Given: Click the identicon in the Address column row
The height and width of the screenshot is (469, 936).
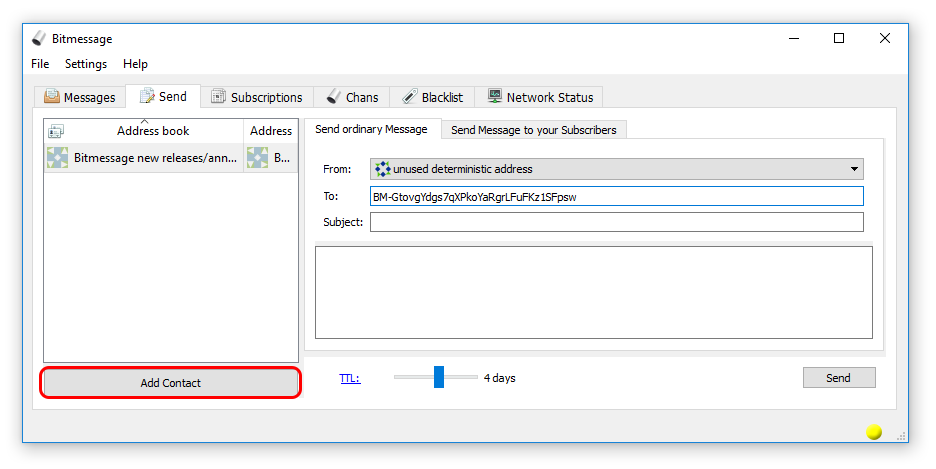Looking at the screenshot, I should [257, 158].
